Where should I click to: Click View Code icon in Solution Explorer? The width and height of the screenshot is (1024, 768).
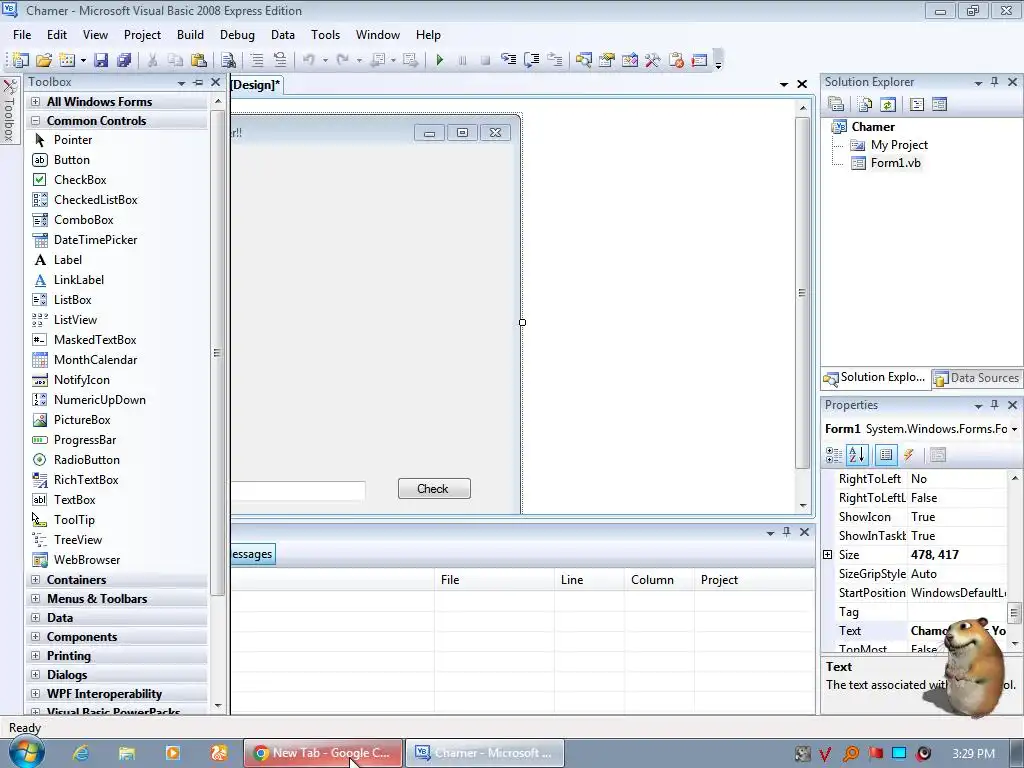(917, 104)
